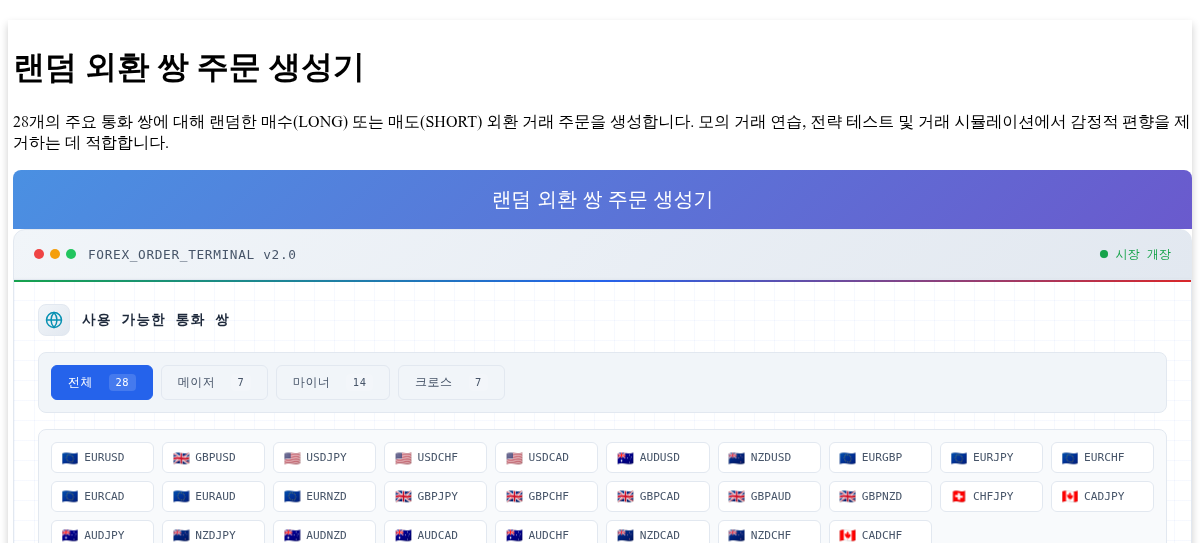Screen dimensions: 1200x543
Task: Select the NZDCAD pair
Action: (x=657, y=532)
